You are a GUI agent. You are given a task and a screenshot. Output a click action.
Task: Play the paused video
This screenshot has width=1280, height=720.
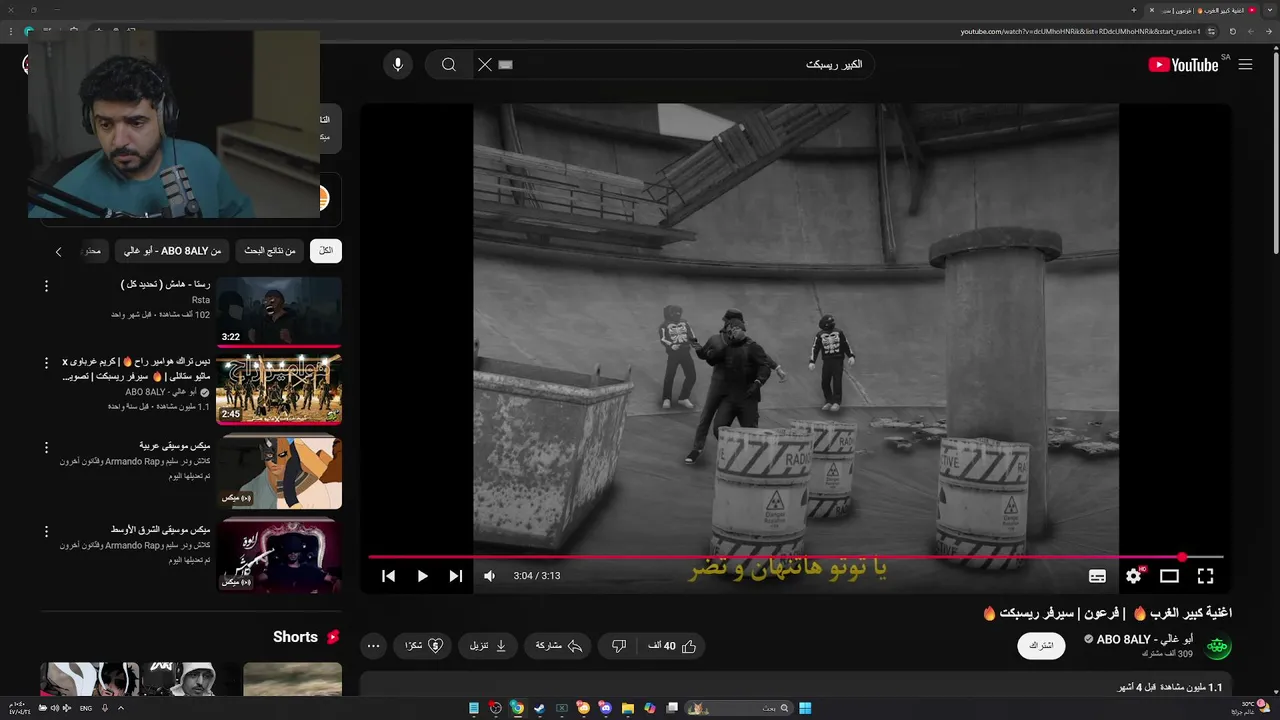[x=422, y=576]
